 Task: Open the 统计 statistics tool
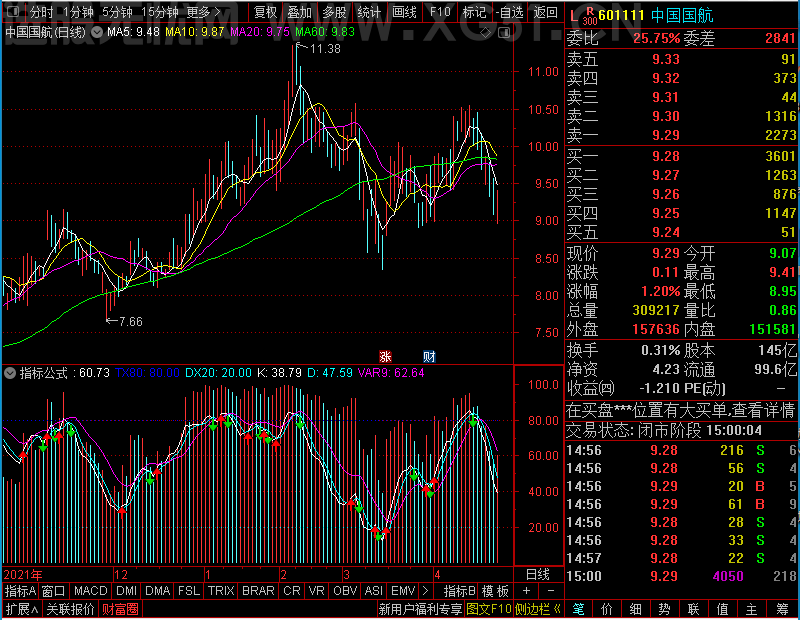tap(369, 12)
